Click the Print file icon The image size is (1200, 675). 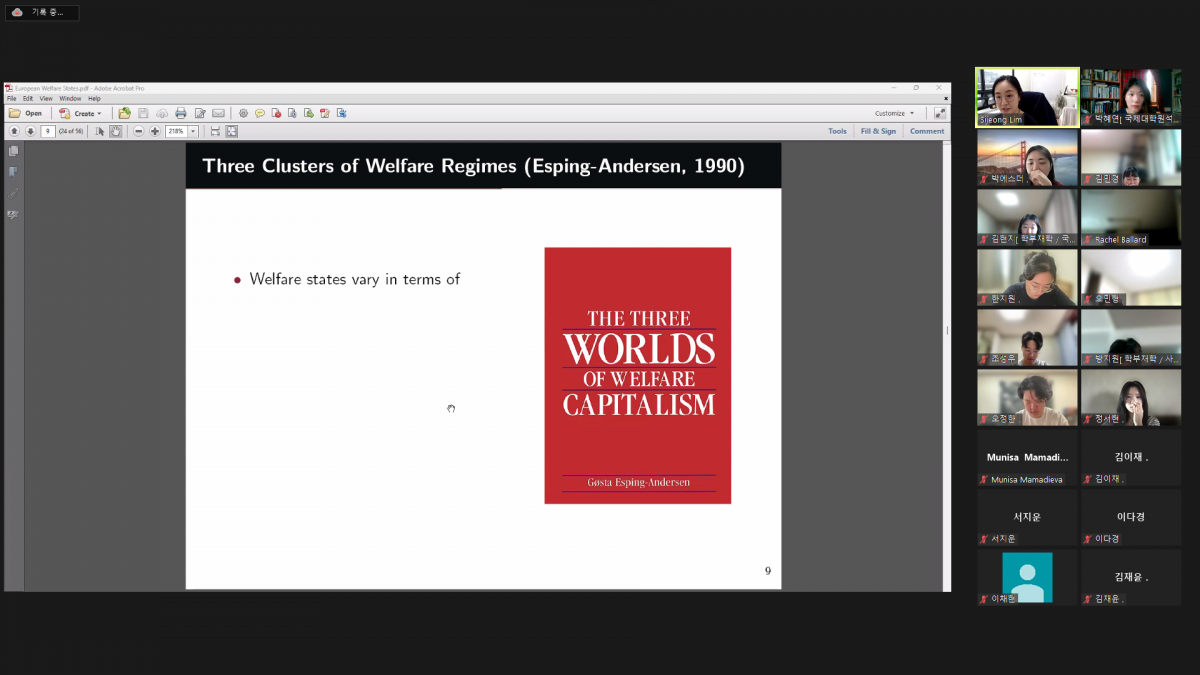point(180,114)
